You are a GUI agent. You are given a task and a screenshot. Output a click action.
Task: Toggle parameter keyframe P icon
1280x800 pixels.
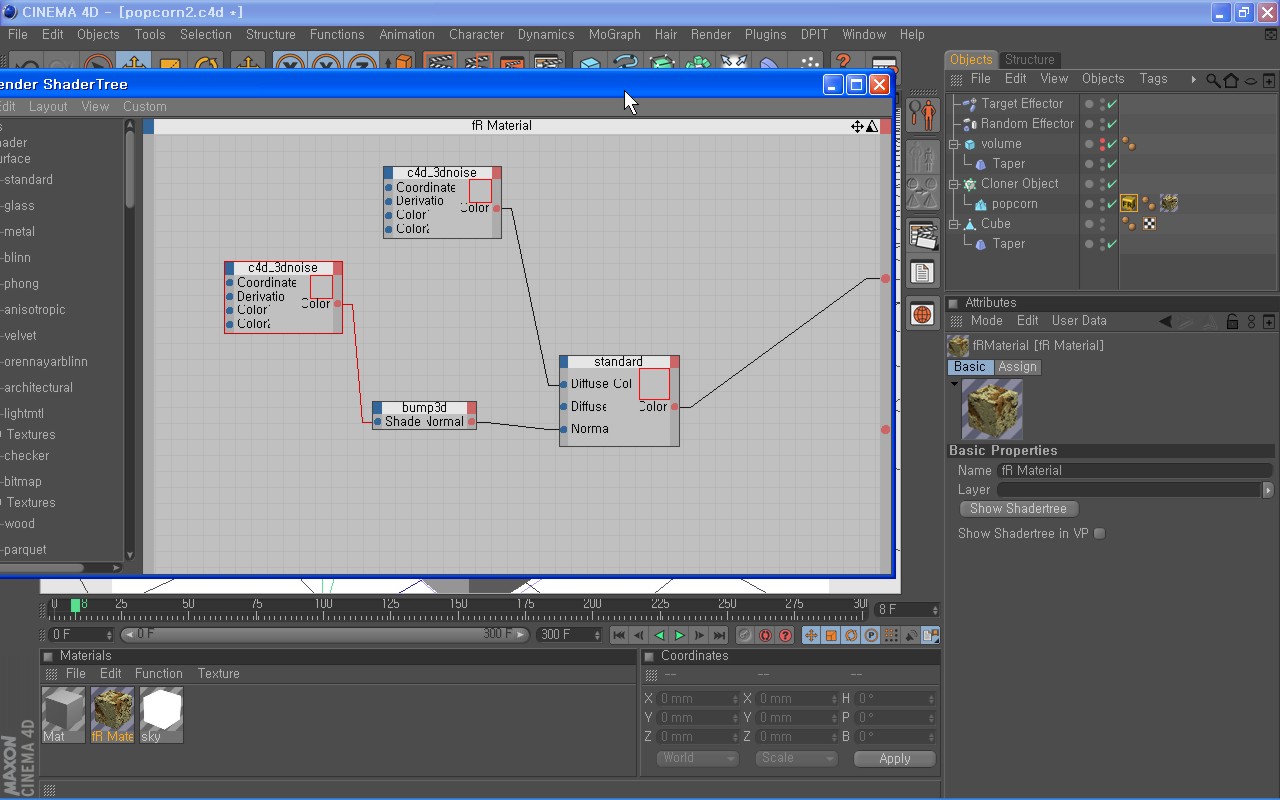pos(871,635)
